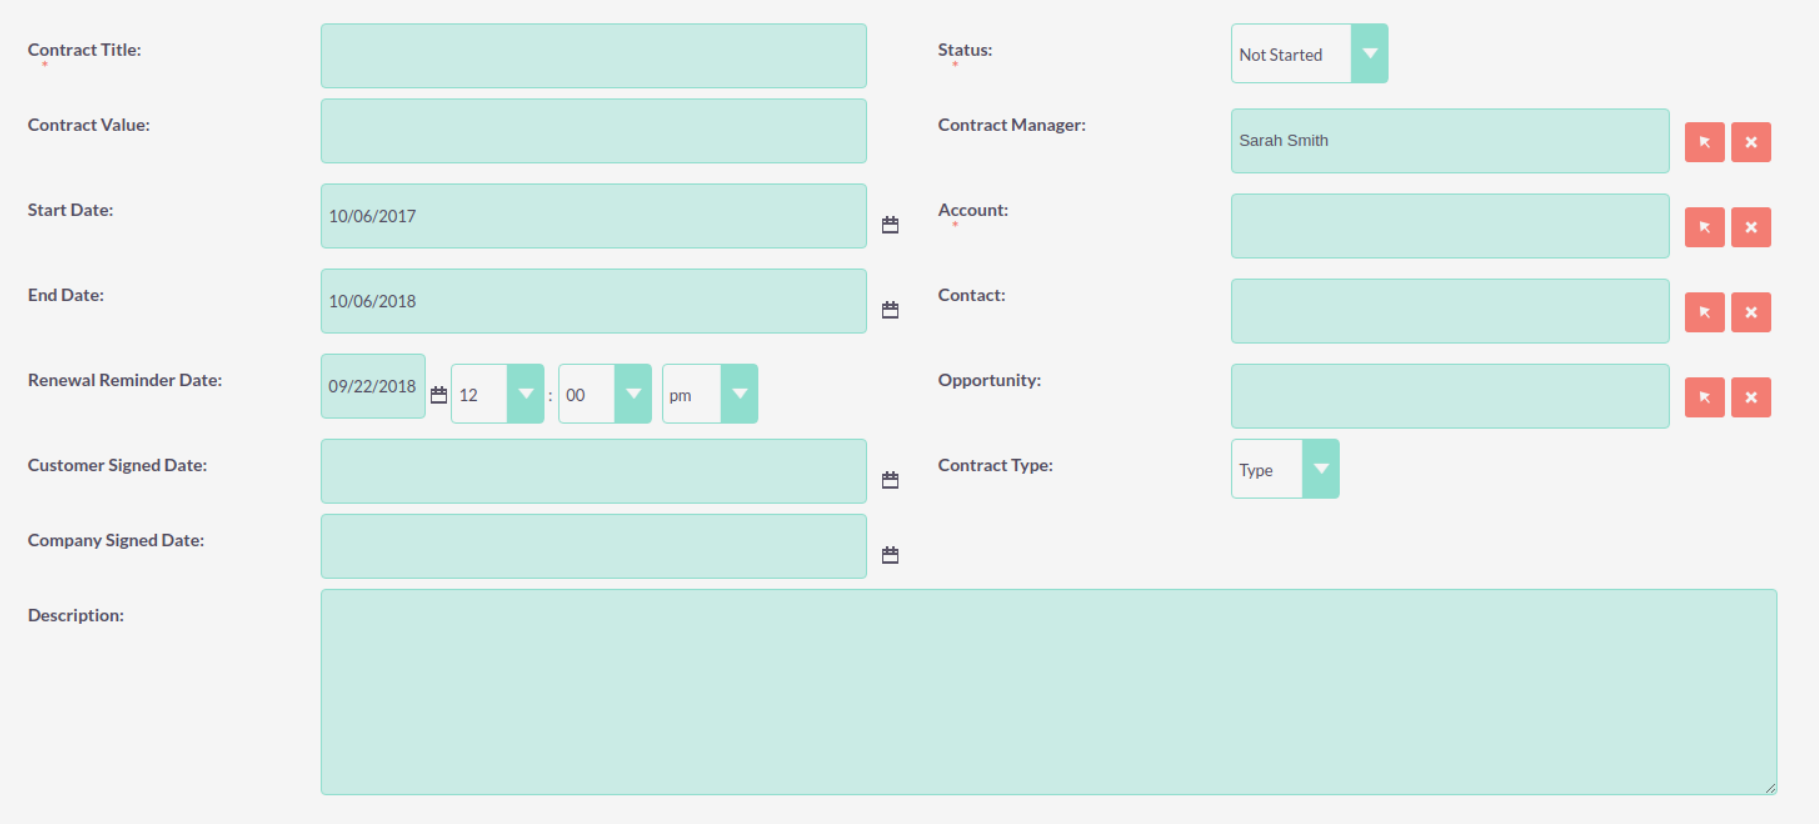Viewport: 1819px width, 824px height.
Task: Click inside the Description text area
Action: (x=1048, y=692)
